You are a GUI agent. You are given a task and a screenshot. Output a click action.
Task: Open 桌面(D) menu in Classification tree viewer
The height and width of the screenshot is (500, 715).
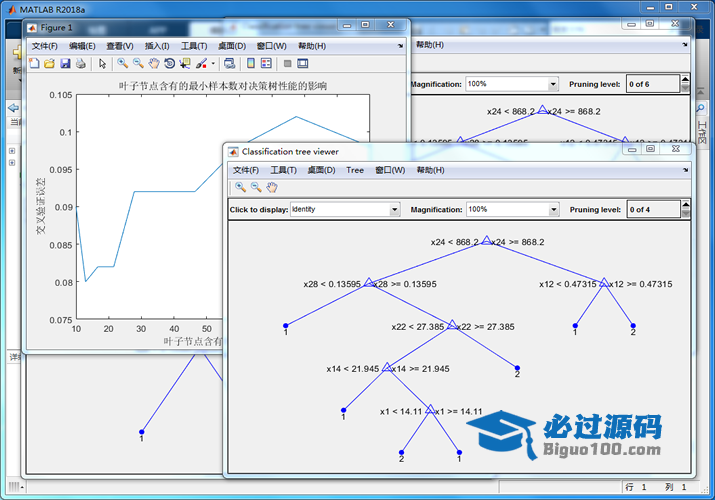(x=321, y=170)
